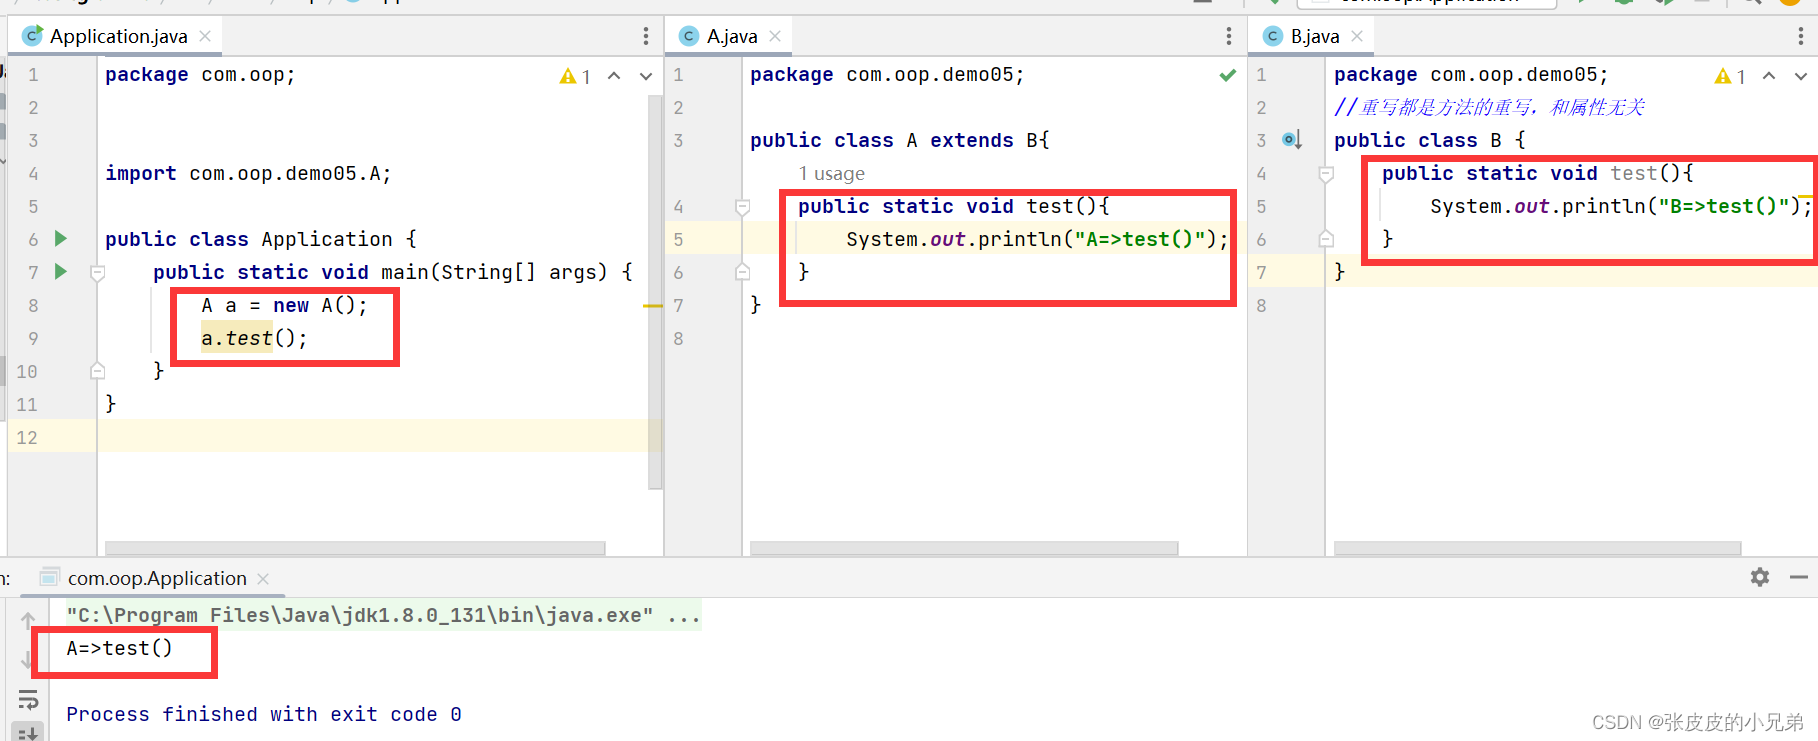Switch to the A.java editor tab
The image size is (1818, 741).
tap(731, 36)
